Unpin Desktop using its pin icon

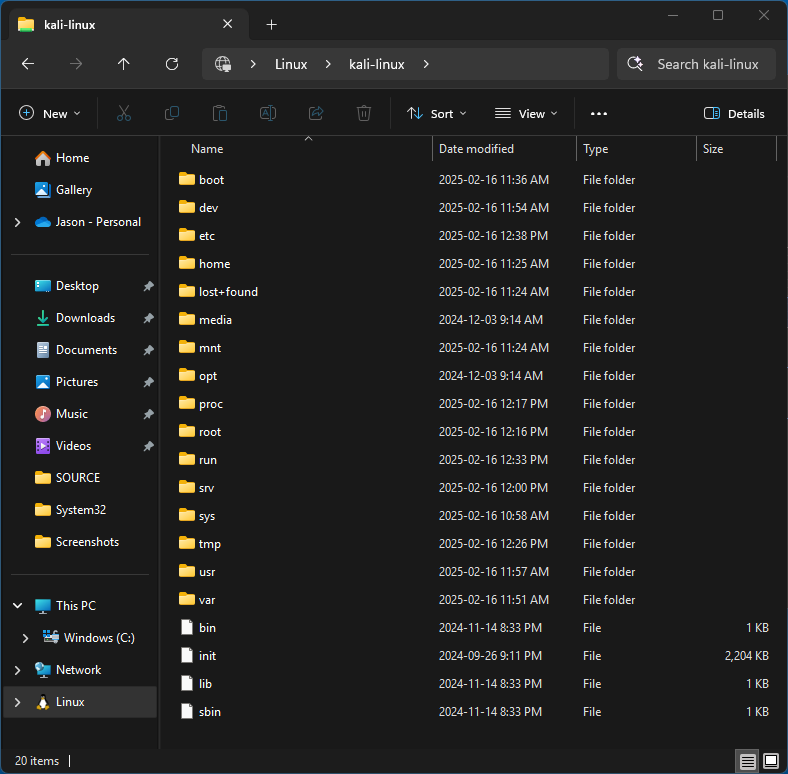(x=148, y=286)
